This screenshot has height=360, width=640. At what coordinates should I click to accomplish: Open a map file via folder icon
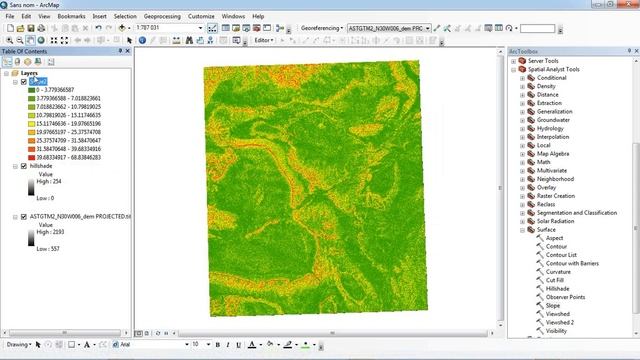pyautogui.click(x=20, y=28)
